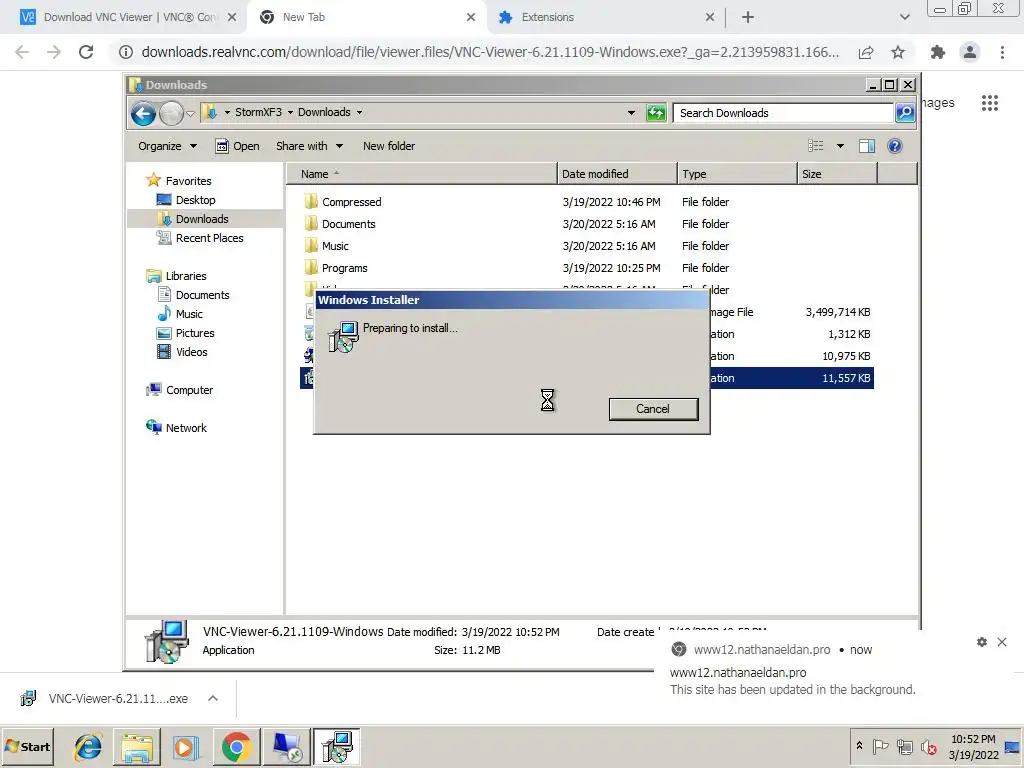The image size is (1024, 768).
Task: Share this page icon in Chrome
Action: (x=866, y=52)
